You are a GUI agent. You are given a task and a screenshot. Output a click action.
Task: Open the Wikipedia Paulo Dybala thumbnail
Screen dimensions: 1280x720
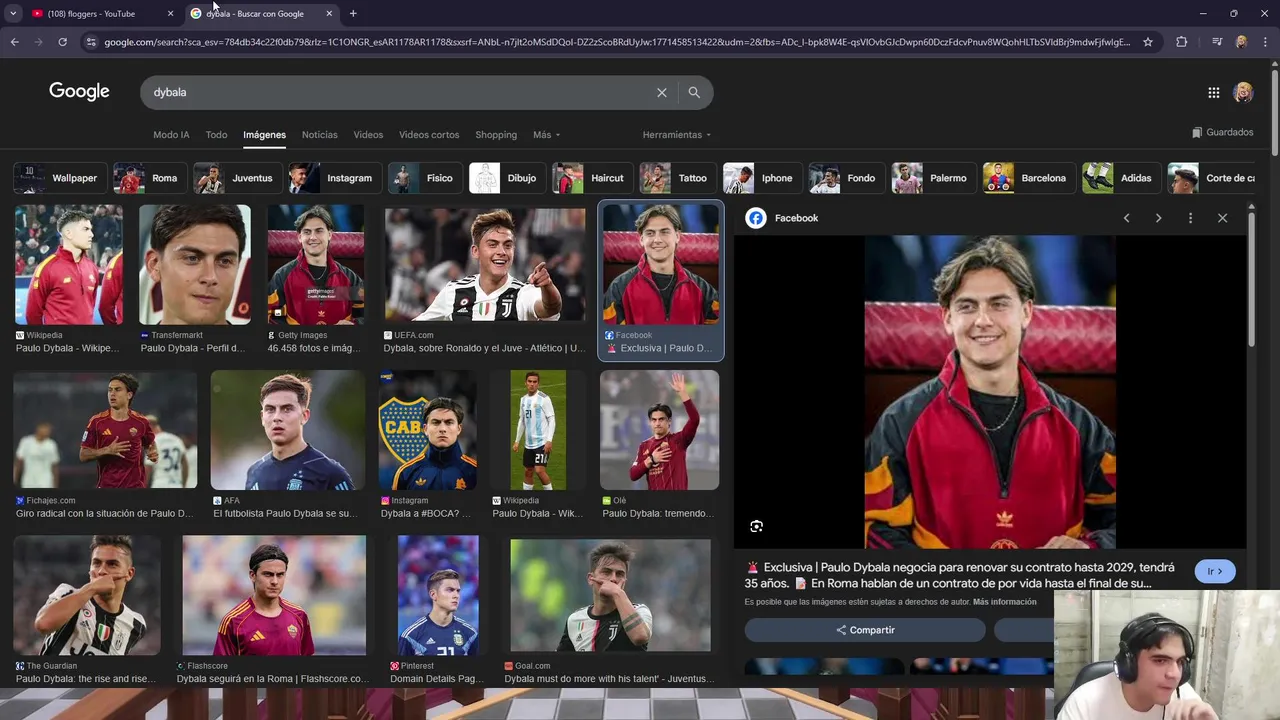[x=69, y=265]
